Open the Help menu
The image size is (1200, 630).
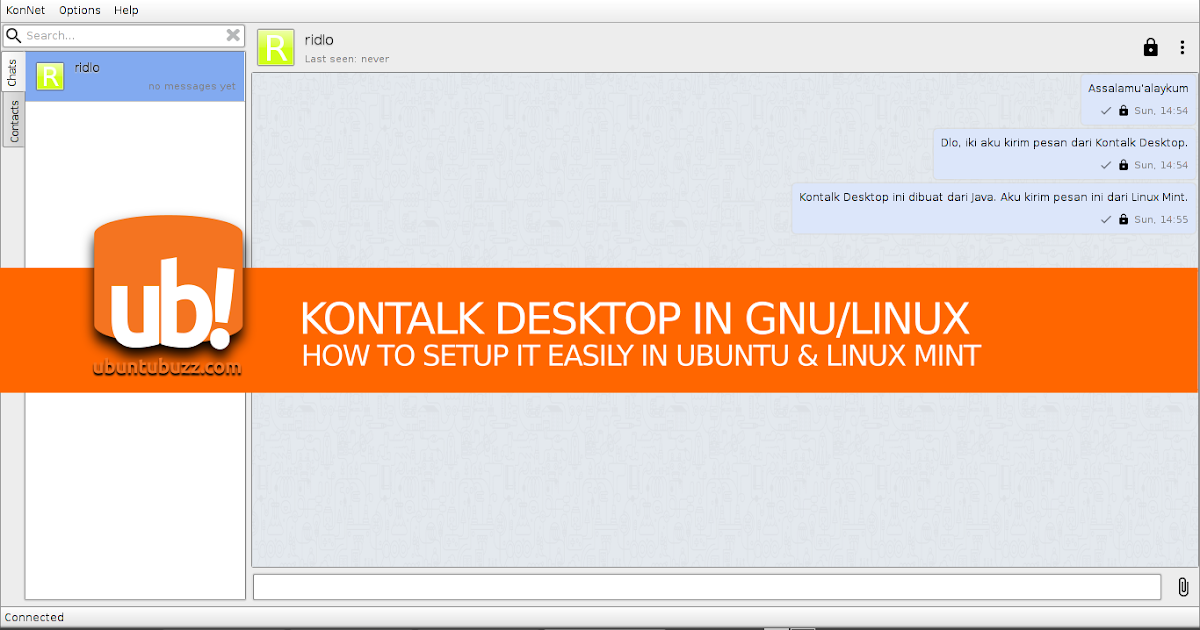(126, 10)
